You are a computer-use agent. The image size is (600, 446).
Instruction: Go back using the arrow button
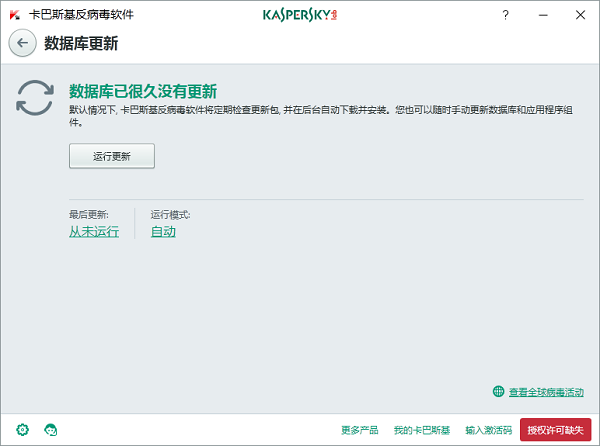23,43
